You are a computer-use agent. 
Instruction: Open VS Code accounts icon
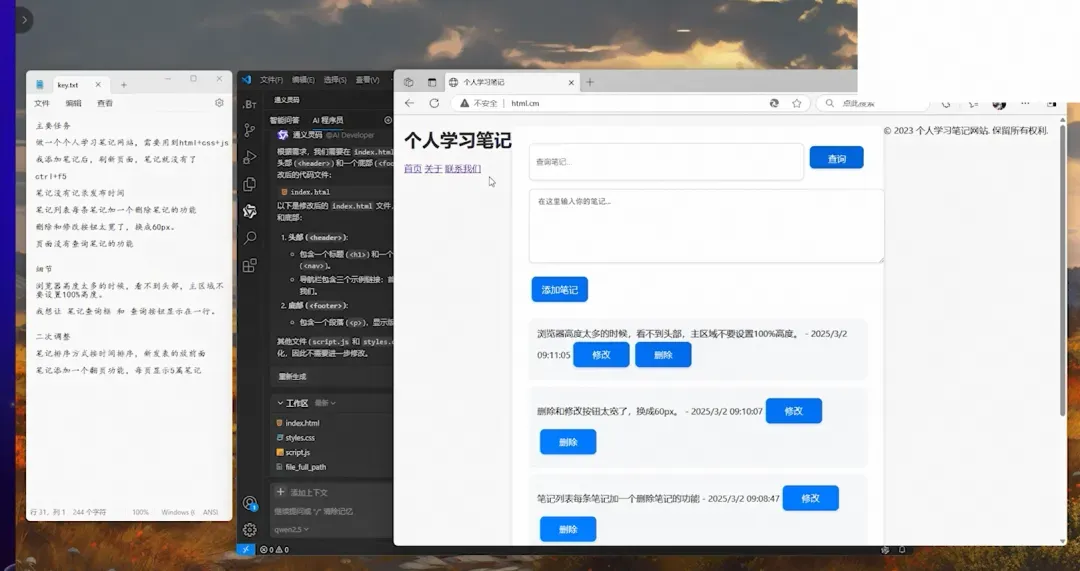[249, 503]
